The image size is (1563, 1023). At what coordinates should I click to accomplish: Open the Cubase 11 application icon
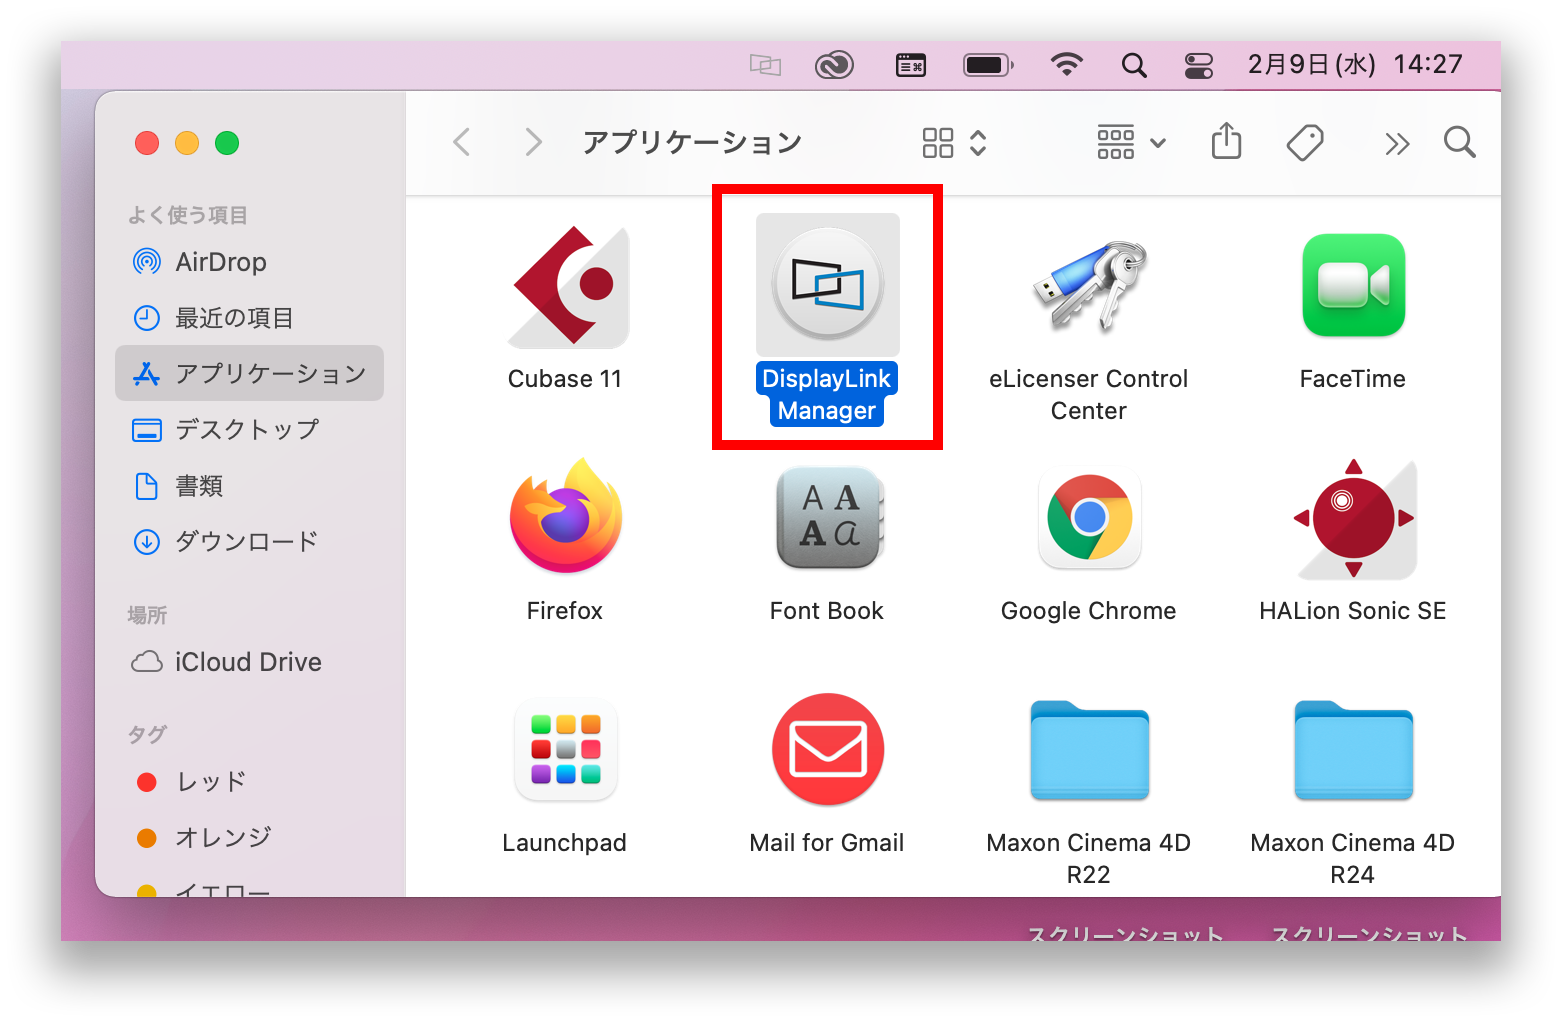[569, 286]
